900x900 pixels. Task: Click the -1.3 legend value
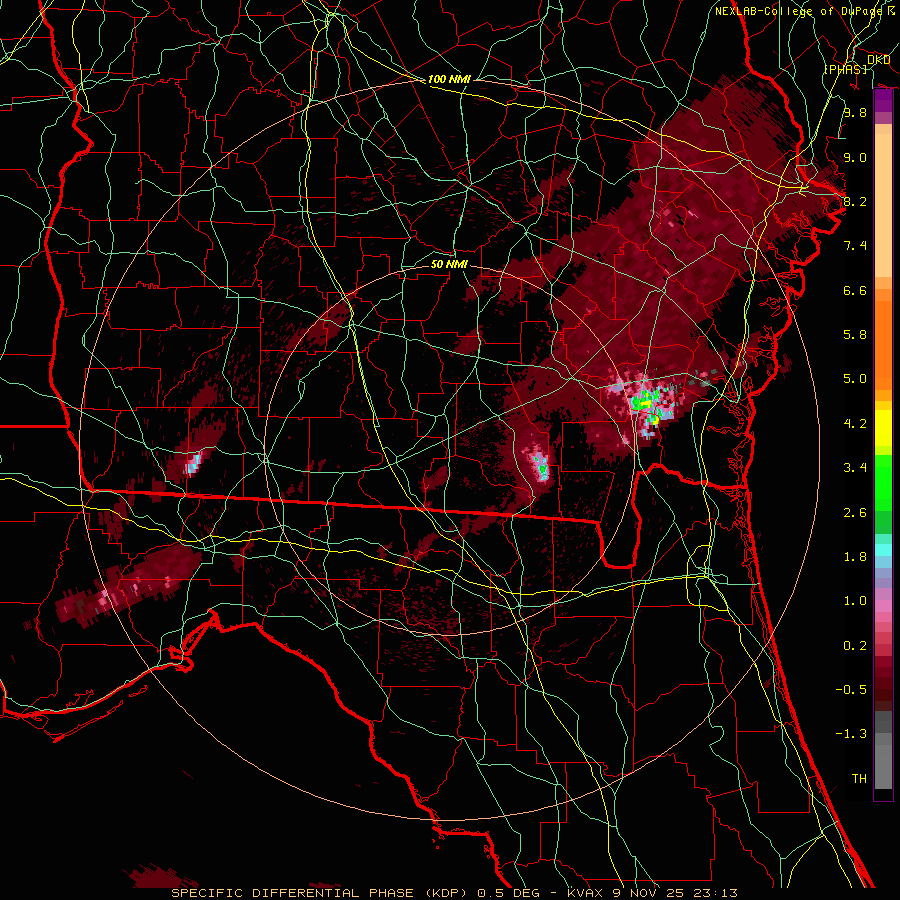851,734
